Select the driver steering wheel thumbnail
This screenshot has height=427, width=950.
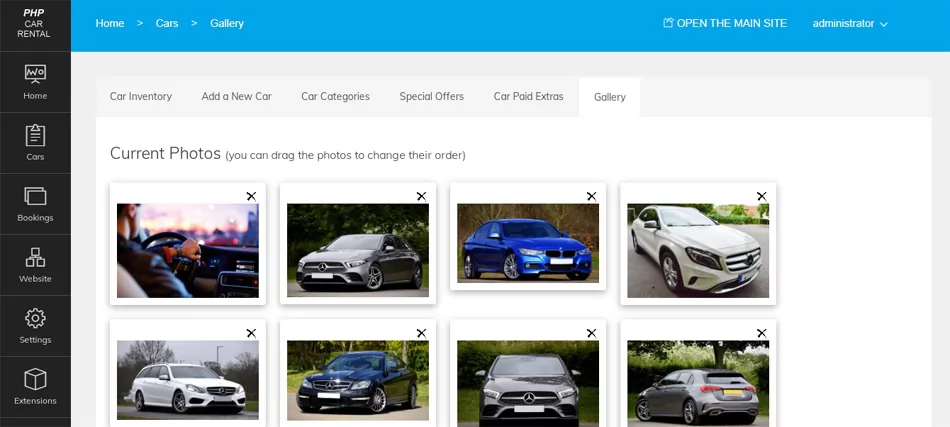click(188, 251)
